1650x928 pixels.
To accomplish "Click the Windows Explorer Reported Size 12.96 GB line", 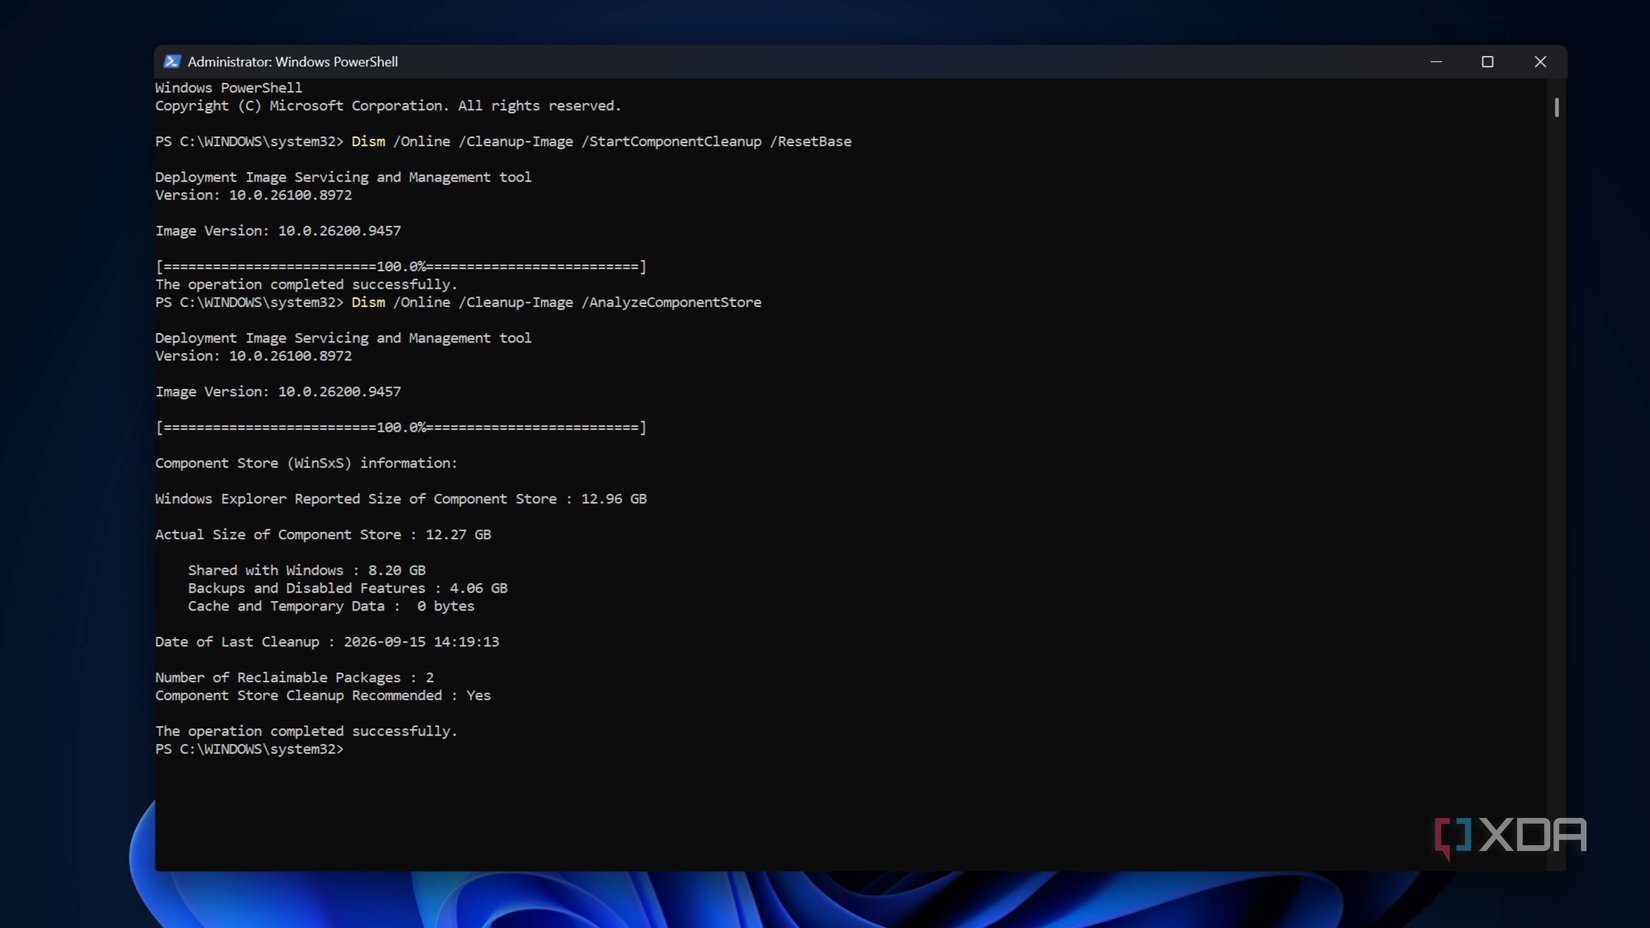I will coord(401,499).
